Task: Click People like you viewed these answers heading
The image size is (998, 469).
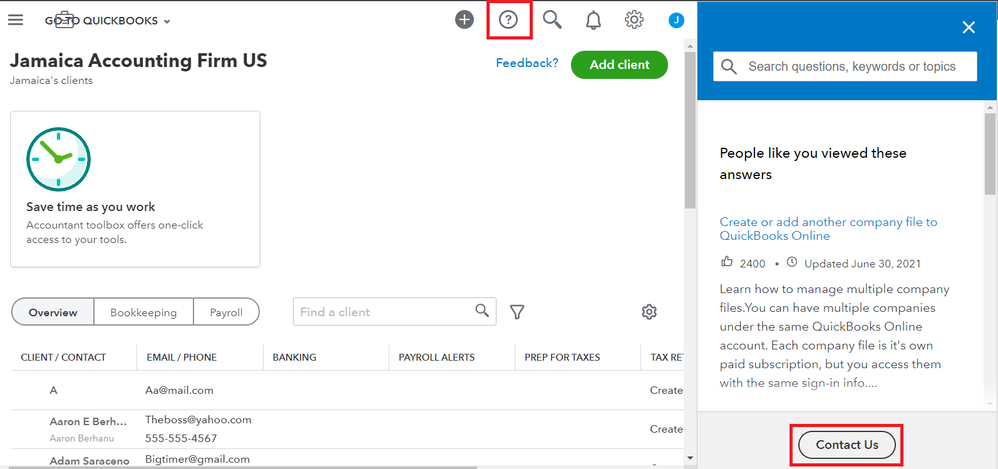Action: (x=813, y=164)
